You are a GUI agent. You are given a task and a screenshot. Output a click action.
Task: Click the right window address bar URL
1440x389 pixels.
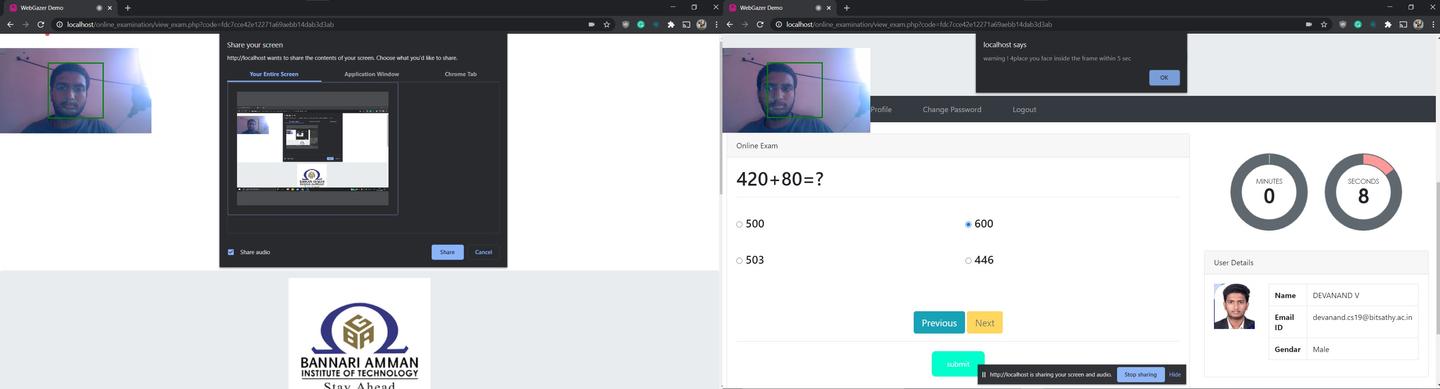point(919,24)
